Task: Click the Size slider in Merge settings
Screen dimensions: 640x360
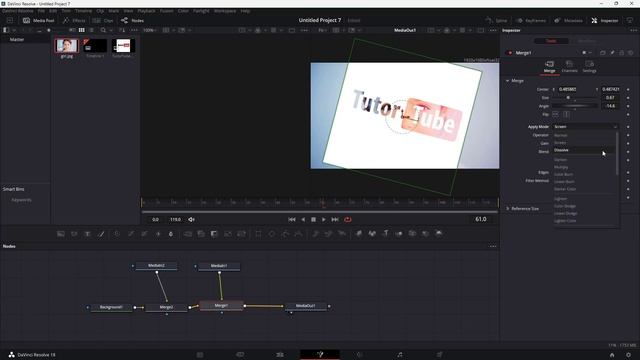Action: coord(575,98)
